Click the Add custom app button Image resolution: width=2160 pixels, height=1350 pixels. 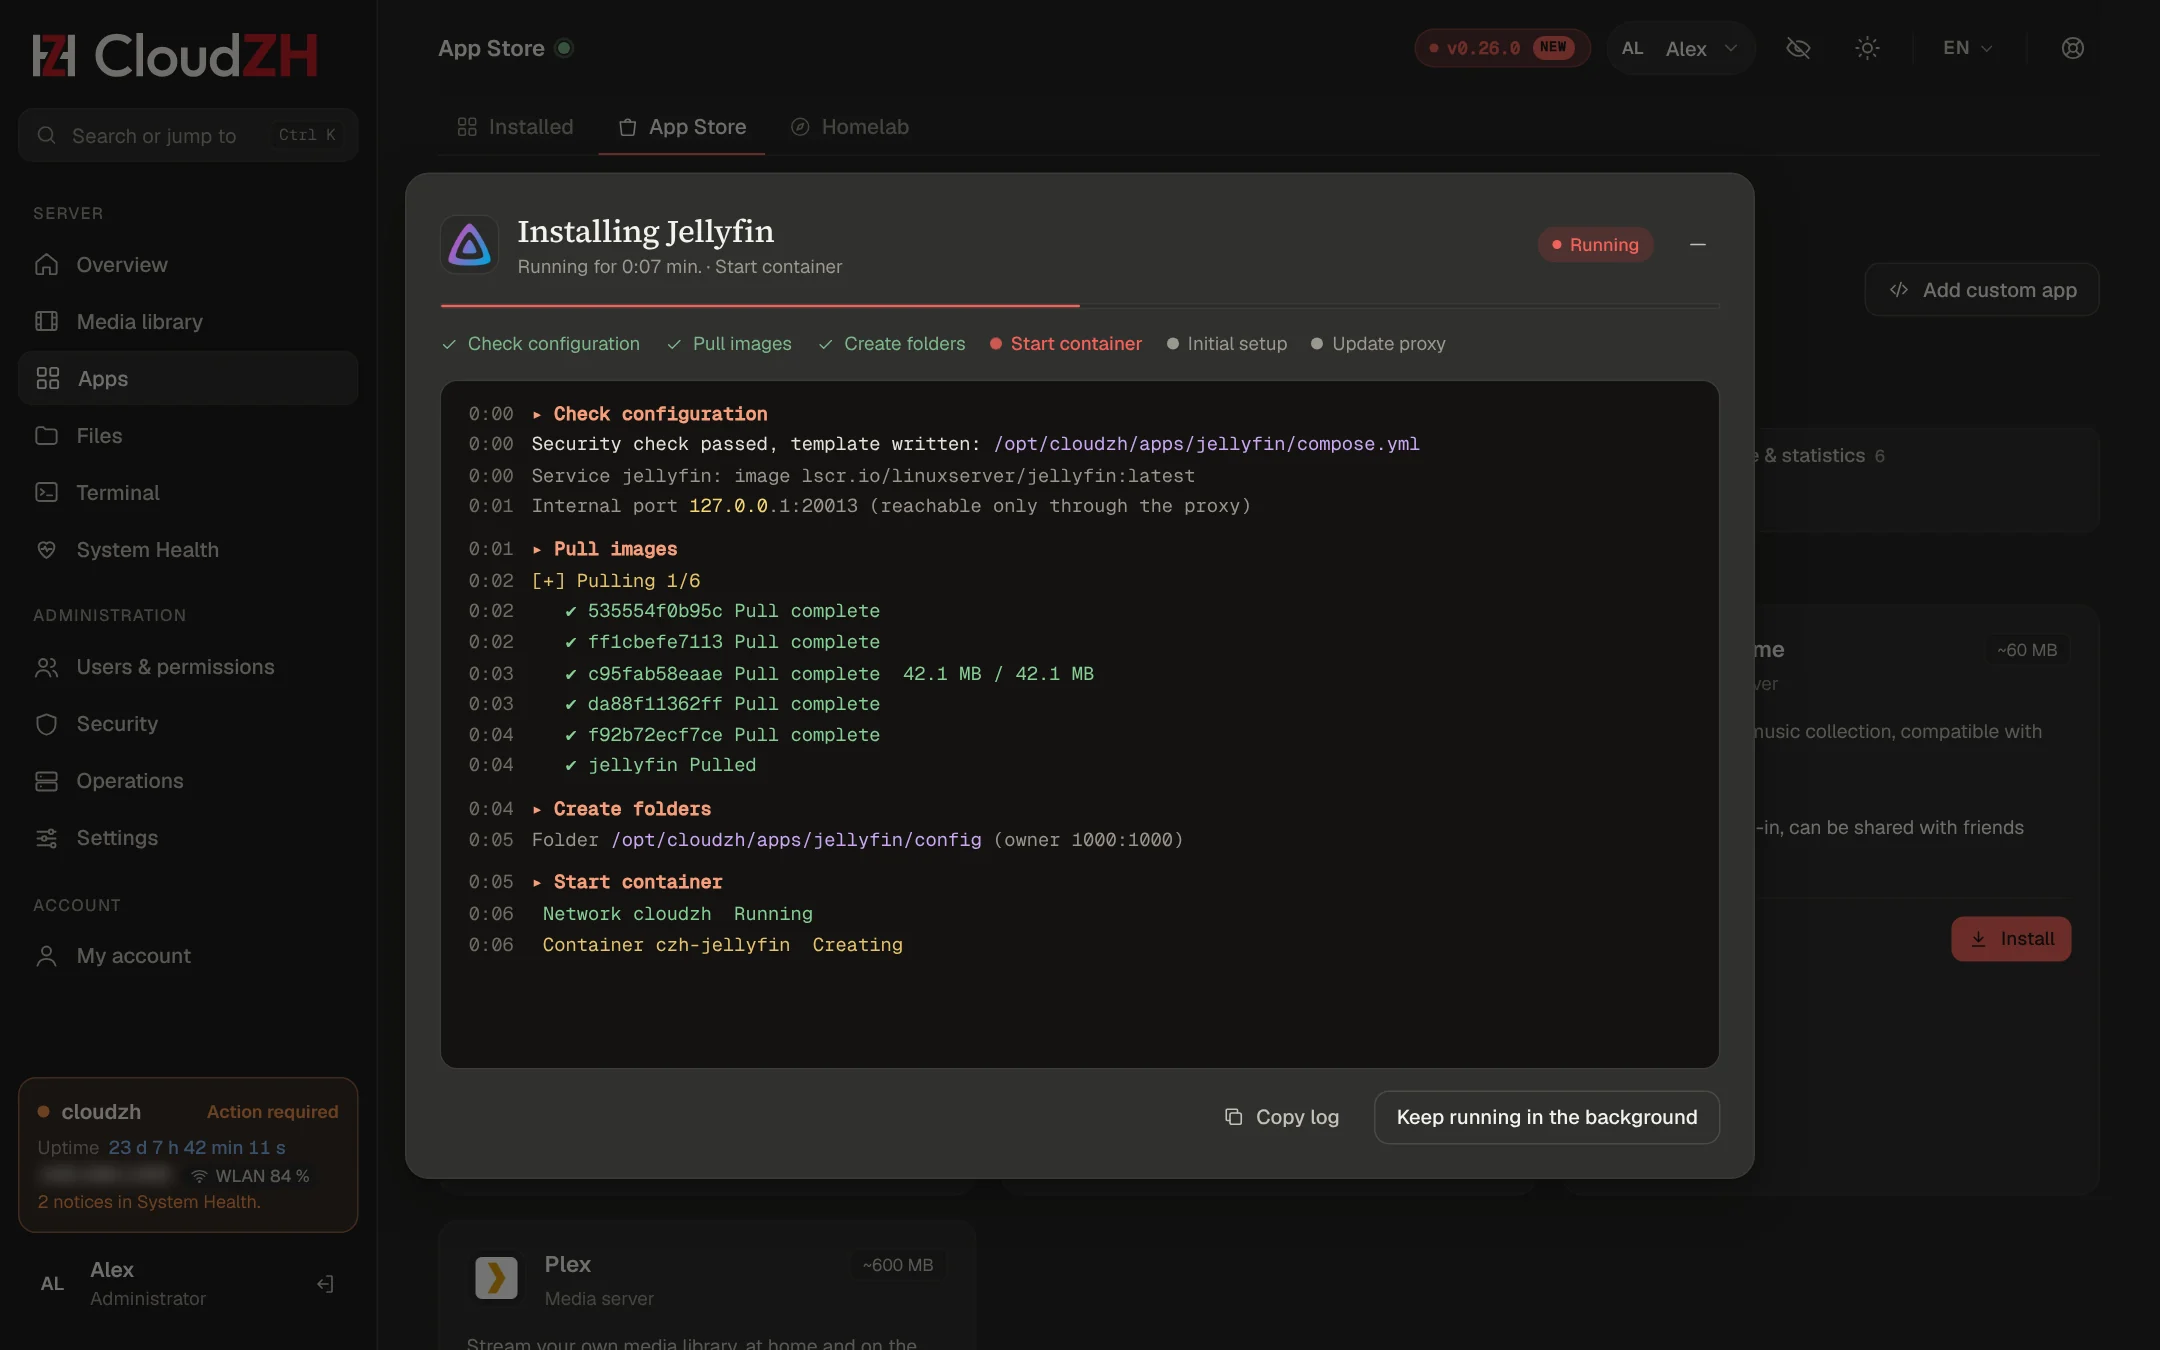1982,290
